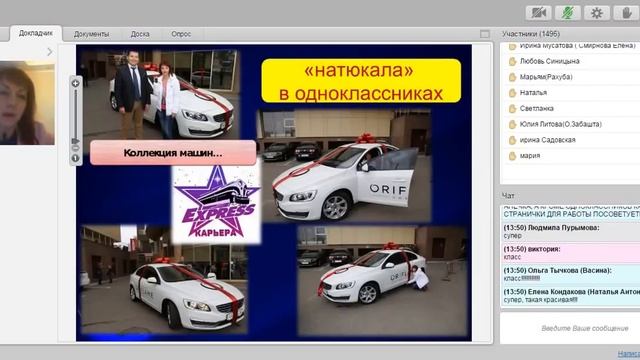Click the zoom slider track on slide

coord(76,113)
